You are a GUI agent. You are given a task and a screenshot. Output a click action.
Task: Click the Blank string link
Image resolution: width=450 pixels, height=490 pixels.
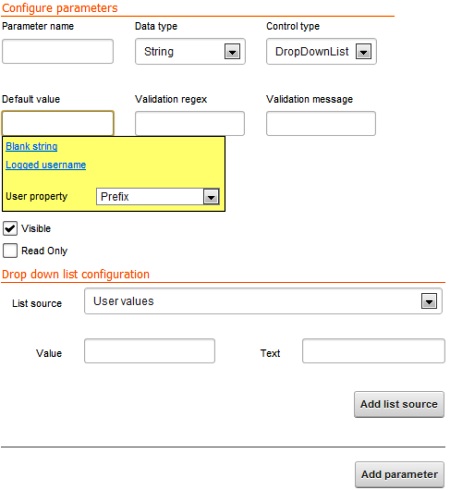click(x=32, y=146)
